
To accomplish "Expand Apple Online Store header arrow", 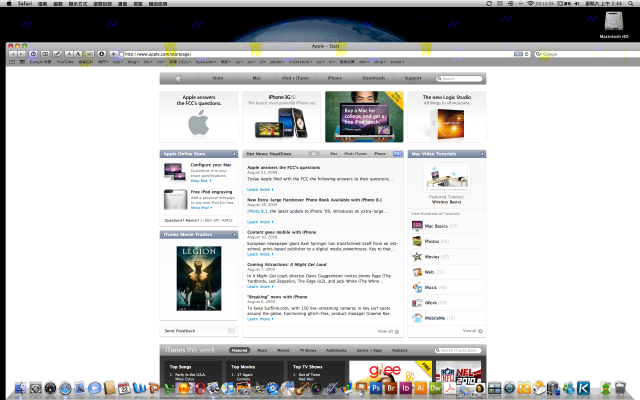I will [x=234, y=154].
